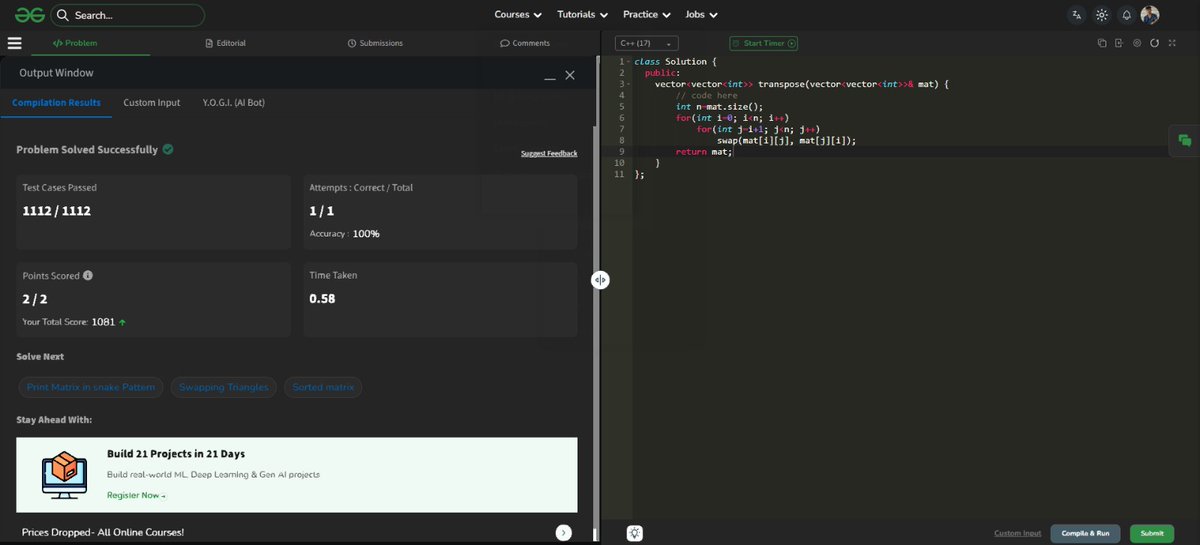Screen dimensions: 1200x545
Task: Switch to the Problem tab
Action: pyautogui.click(x=75, y=43)
